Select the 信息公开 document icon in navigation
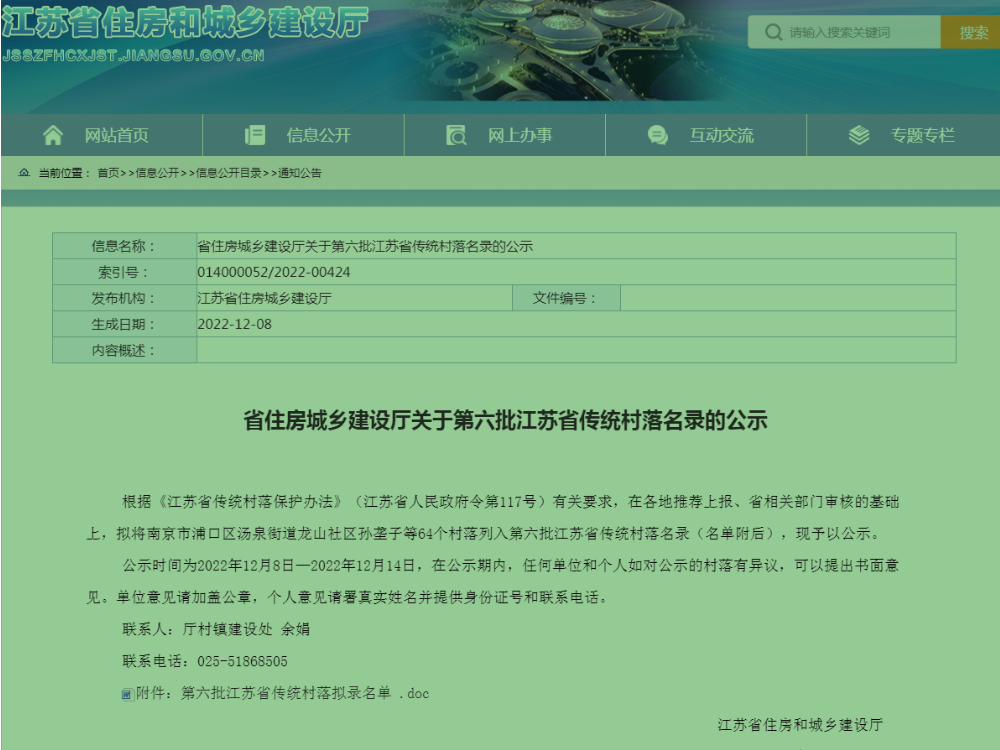1000x750 pixels. click(x=255, y=134)
